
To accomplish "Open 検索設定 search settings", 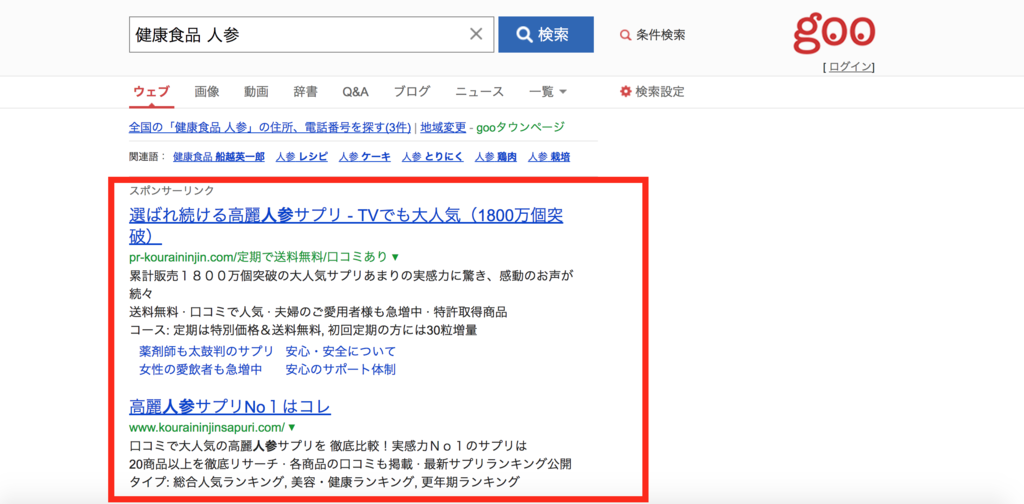I will click(652, 91).
